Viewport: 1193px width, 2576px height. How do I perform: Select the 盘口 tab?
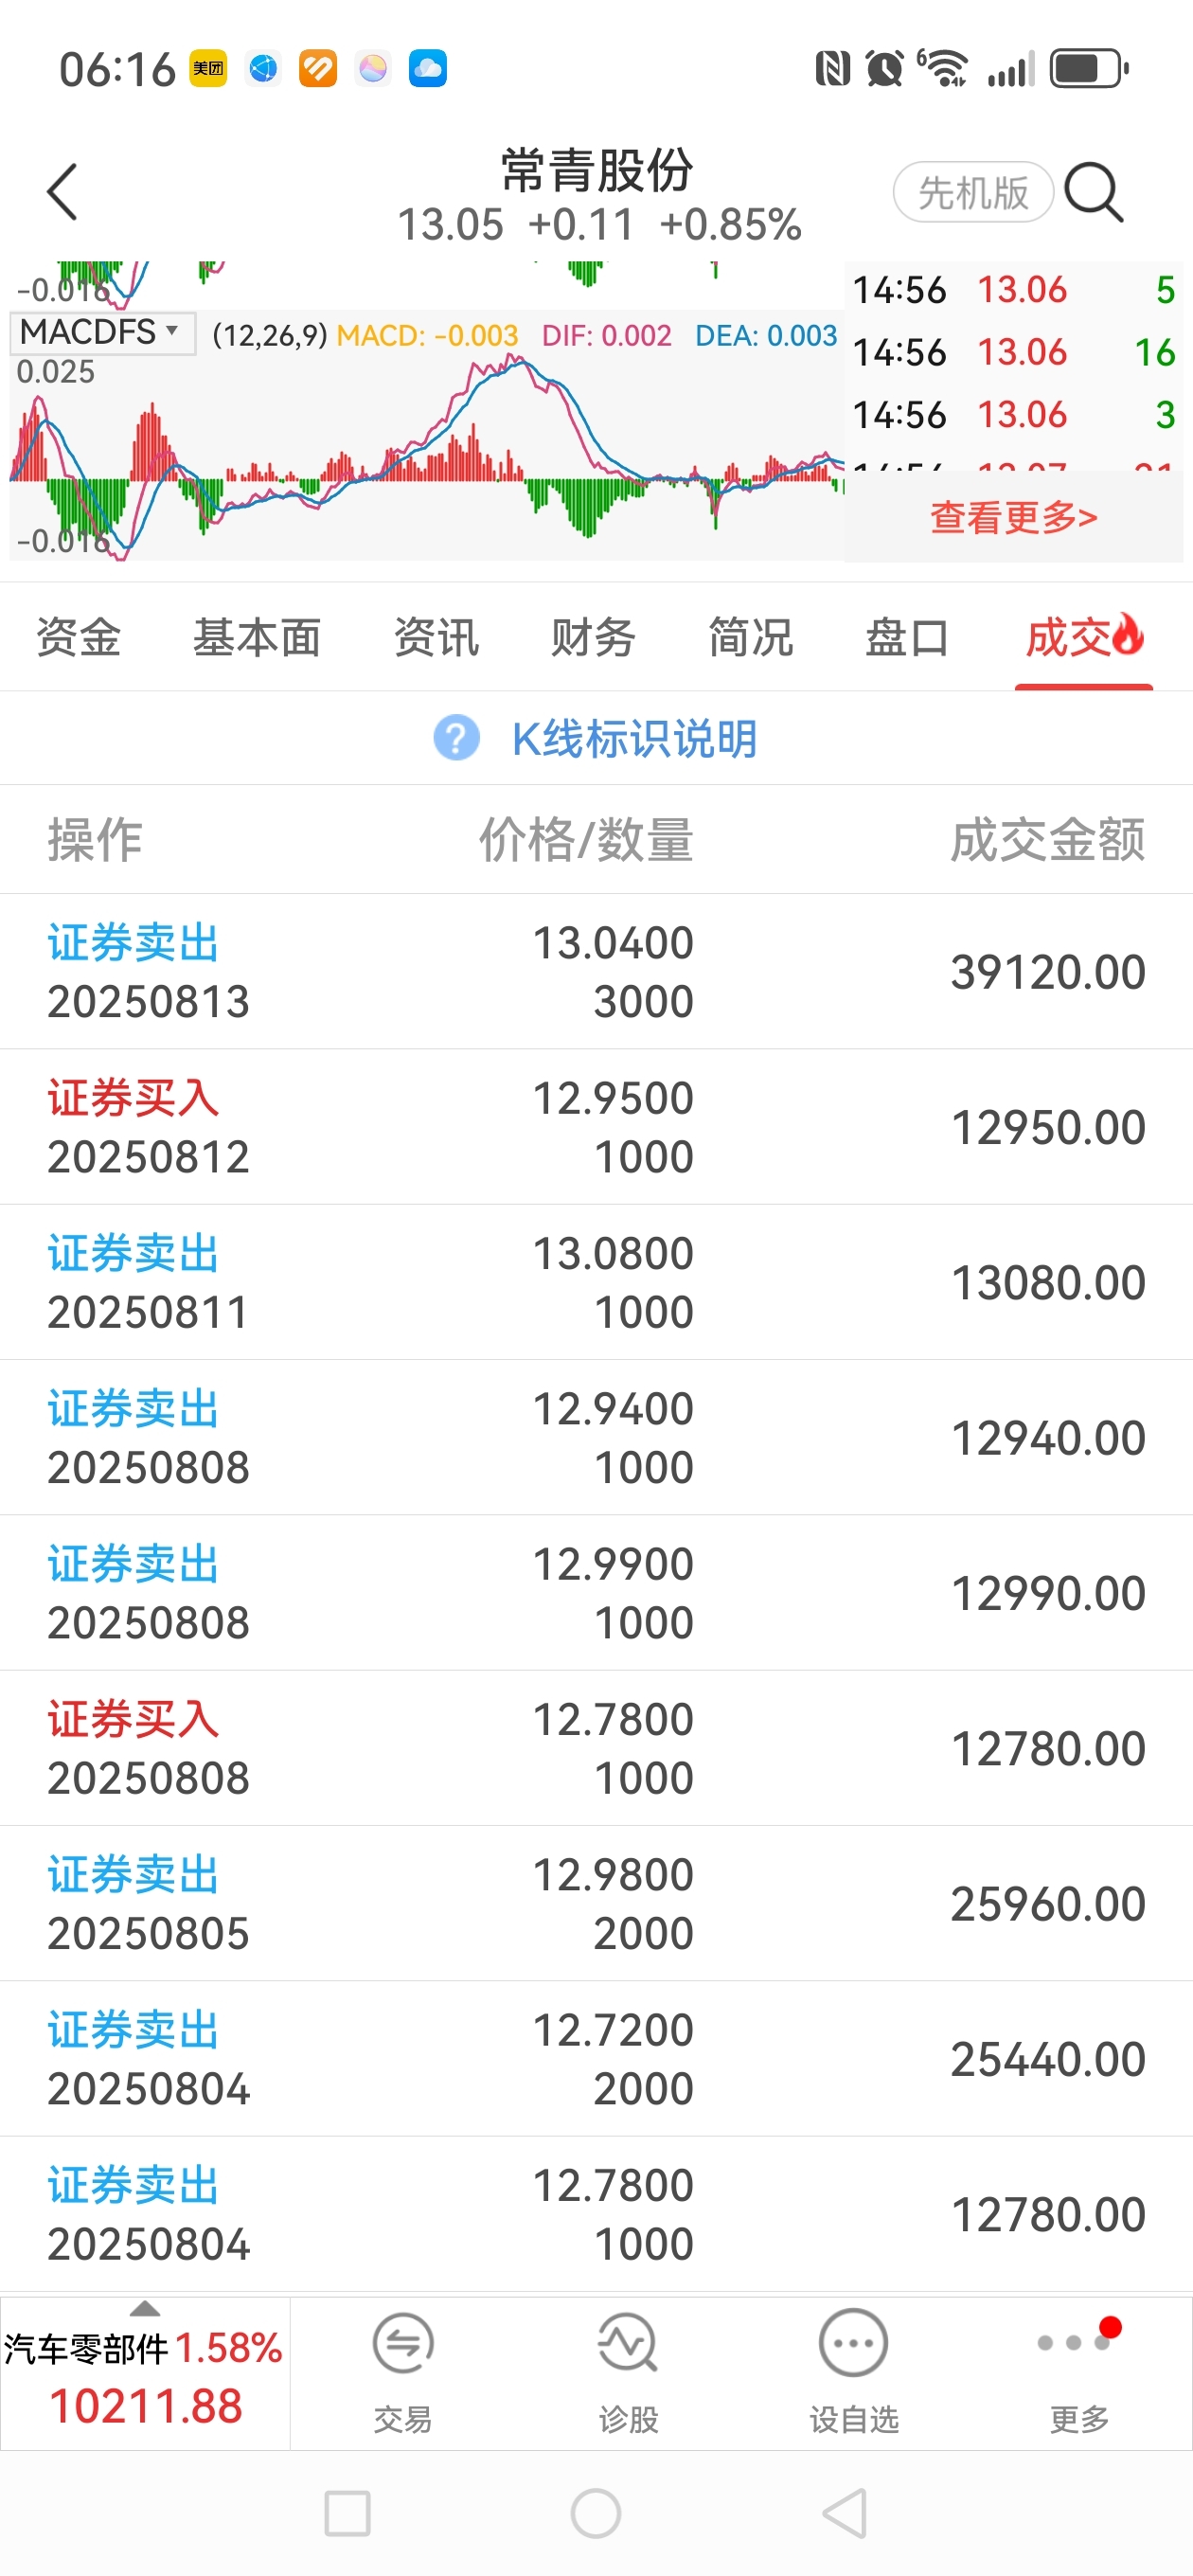pyautogui.click(x=907, y=637)
